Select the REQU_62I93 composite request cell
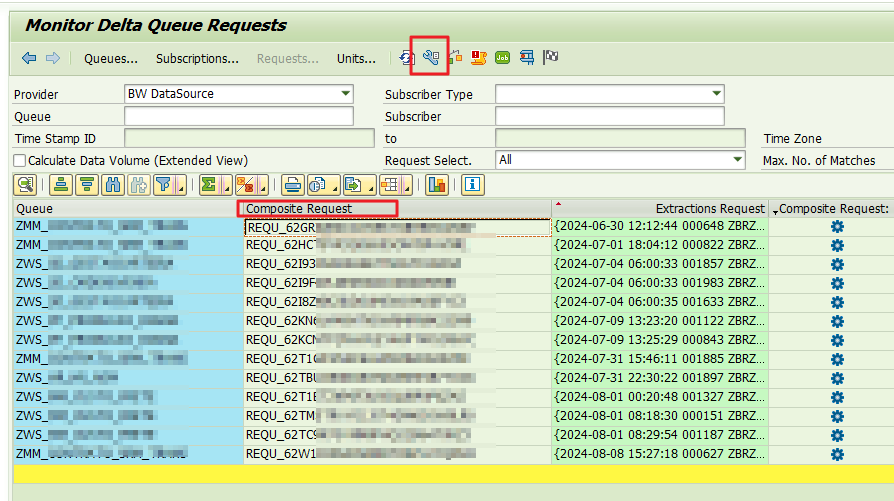894x501 pixels. point(397,264)
